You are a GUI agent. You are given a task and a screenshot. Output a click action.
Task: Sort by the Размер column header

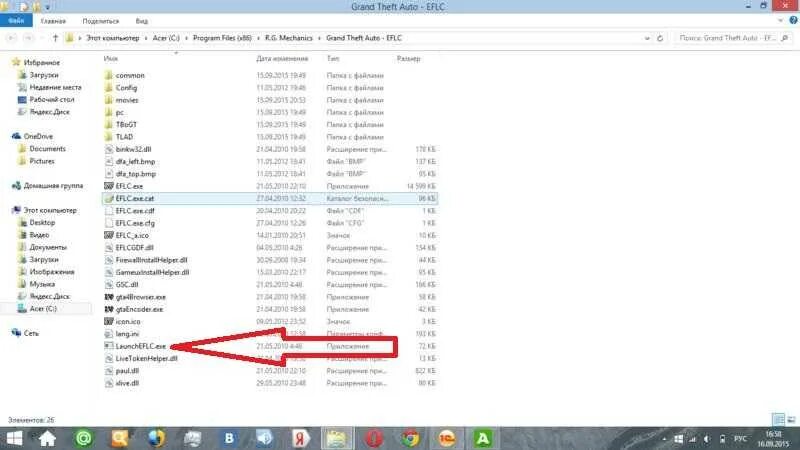[x=408, y=59]
